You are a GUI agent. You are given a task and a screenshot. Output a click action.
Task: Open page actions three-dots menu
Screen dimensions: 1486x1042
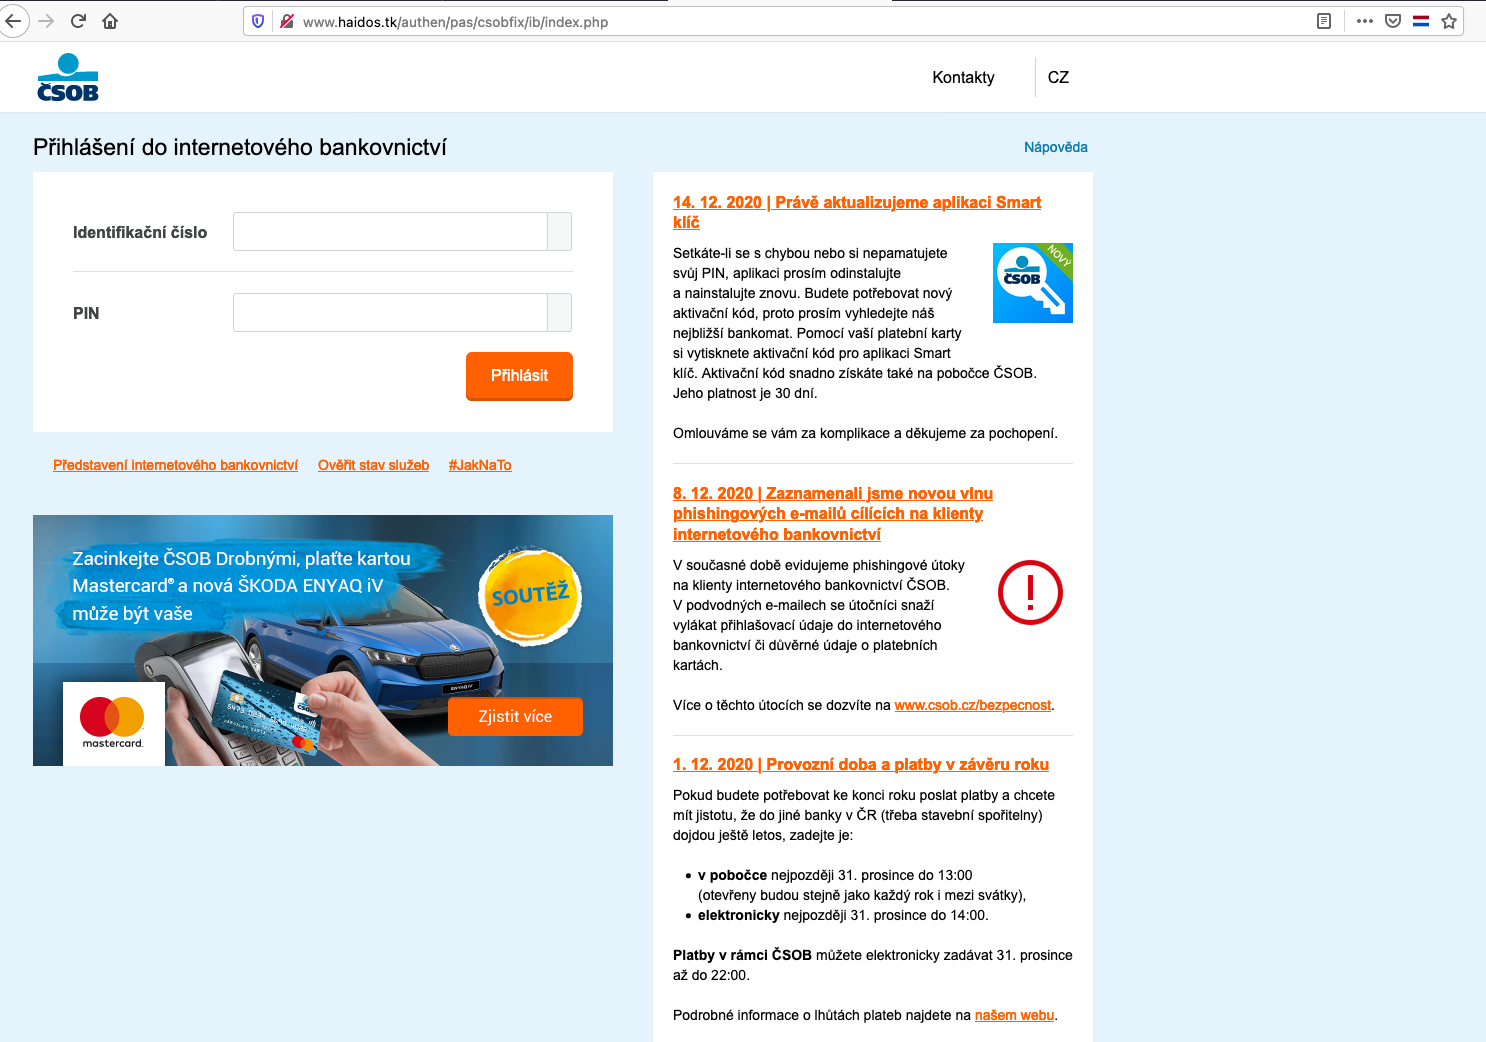click(x=1365, y=21)
